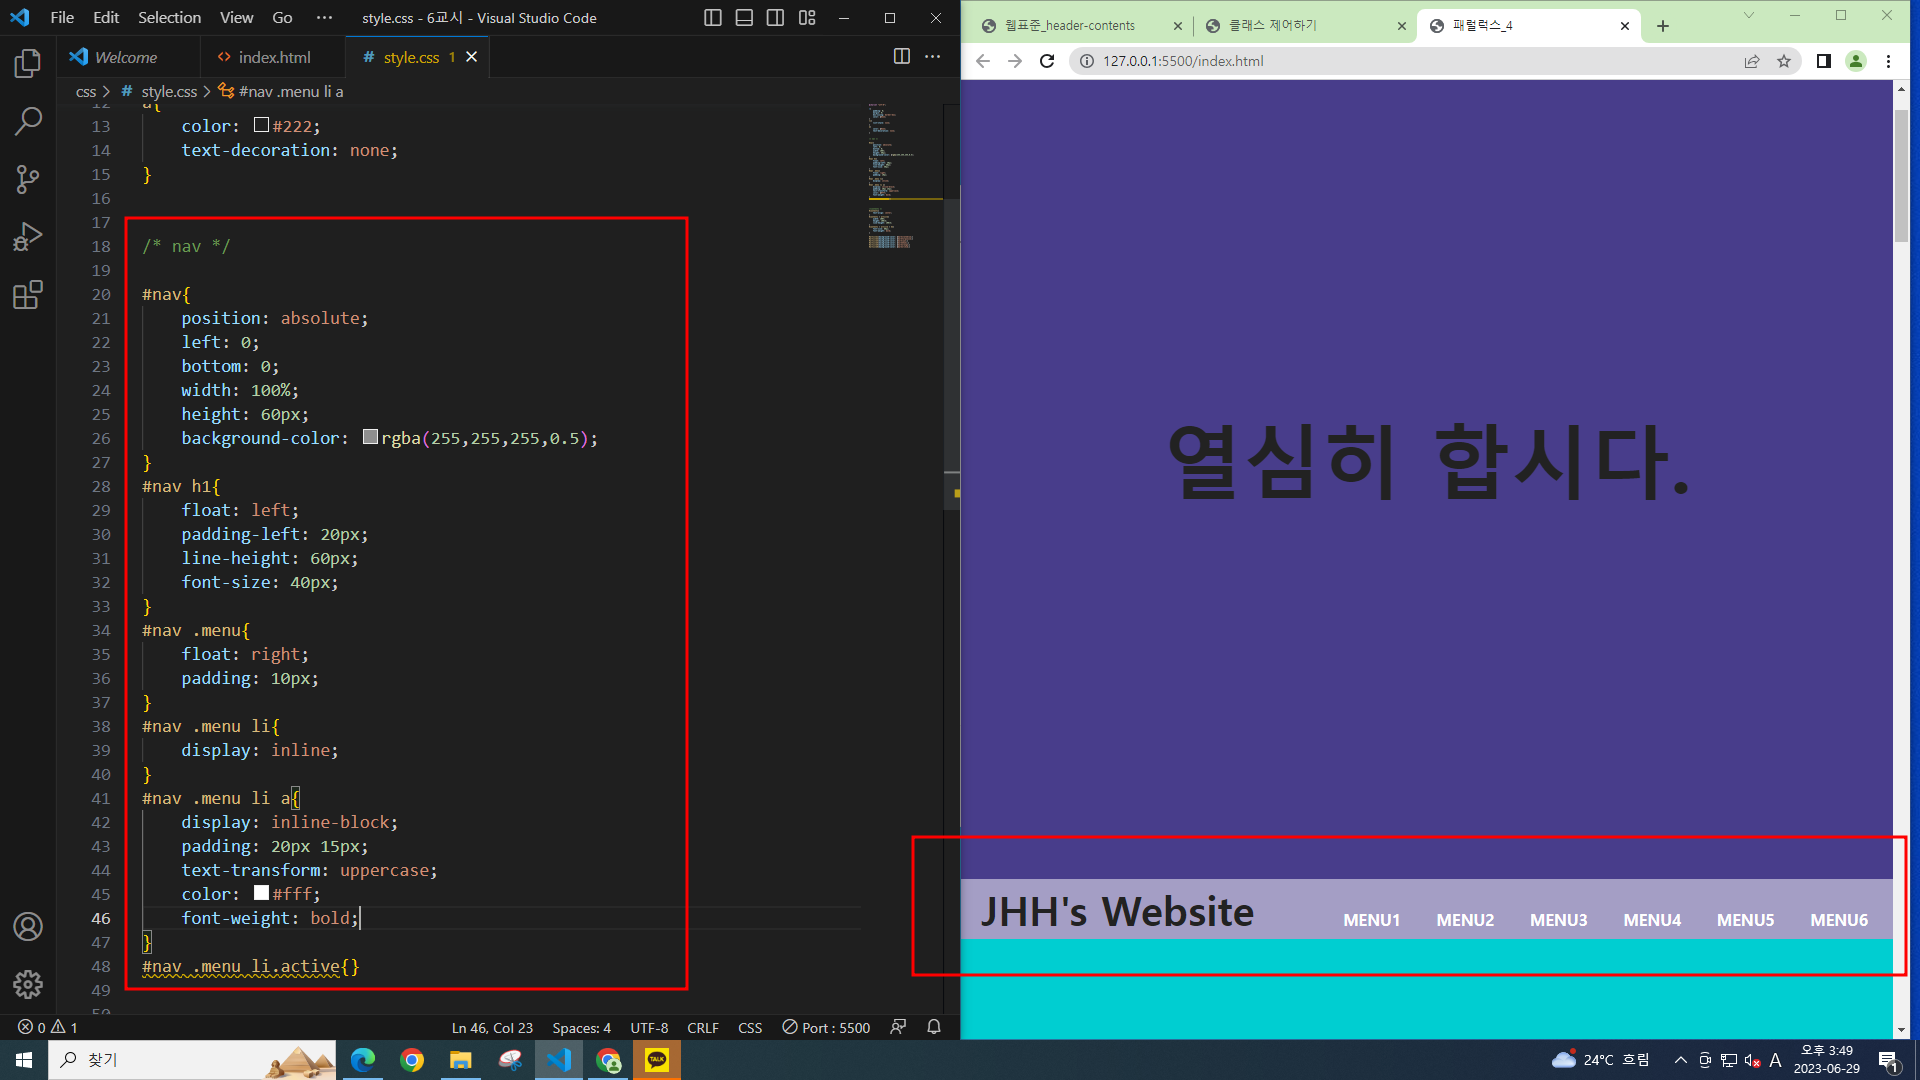Viewport: 1920px width, 1080px height.
Task: Open Run and Debug view
Action: (28, 237)
